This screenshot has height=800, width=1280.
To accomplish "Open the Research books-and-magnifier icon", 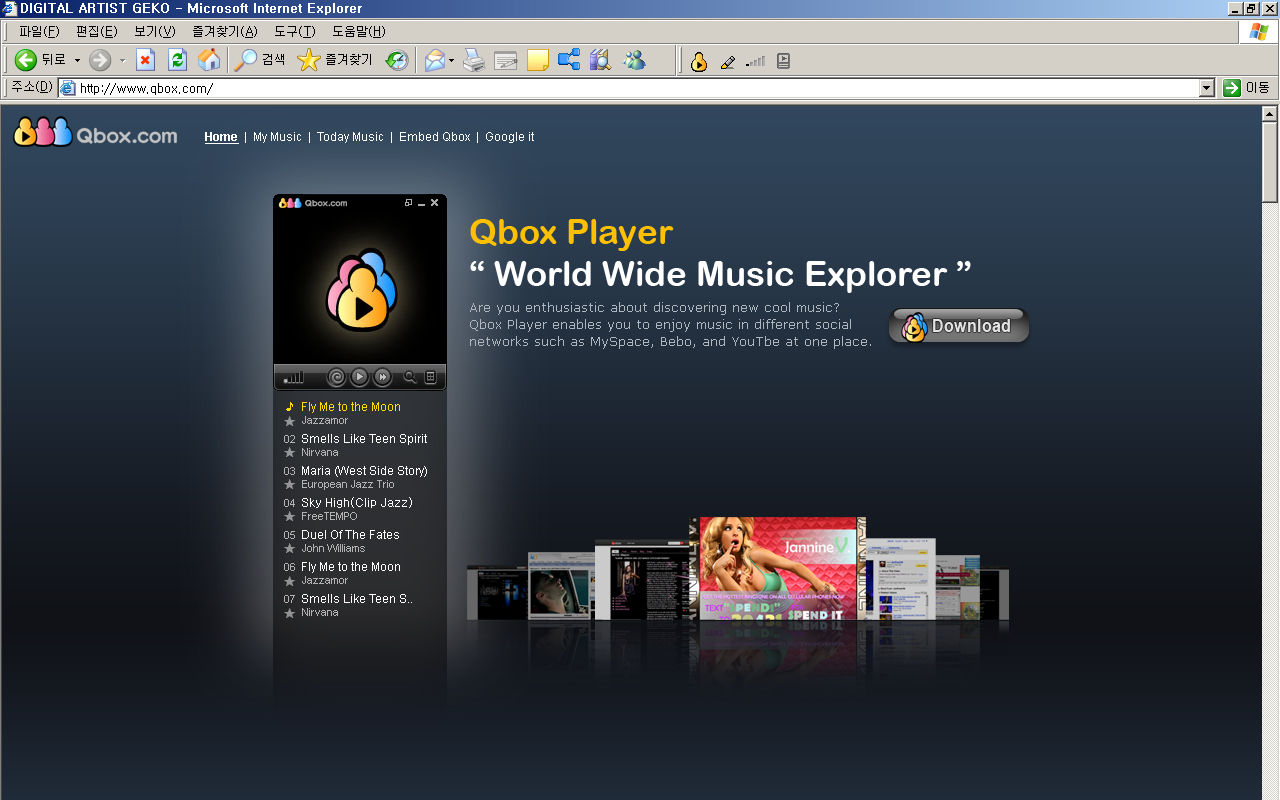I will pos(600,60).
